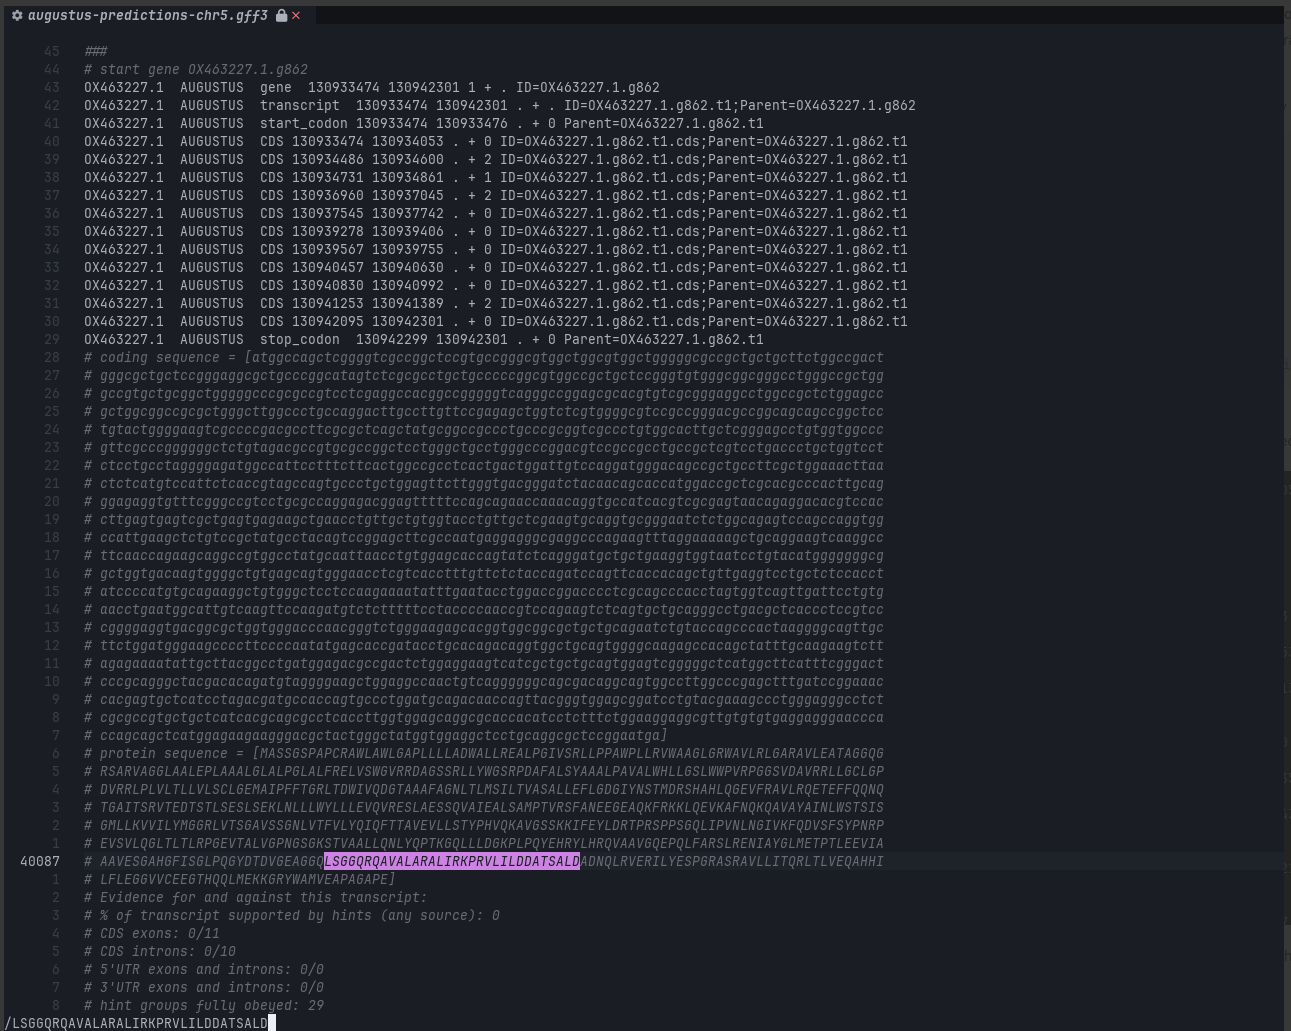Click the '# coding sequence =' comment line

pos(483,357)
